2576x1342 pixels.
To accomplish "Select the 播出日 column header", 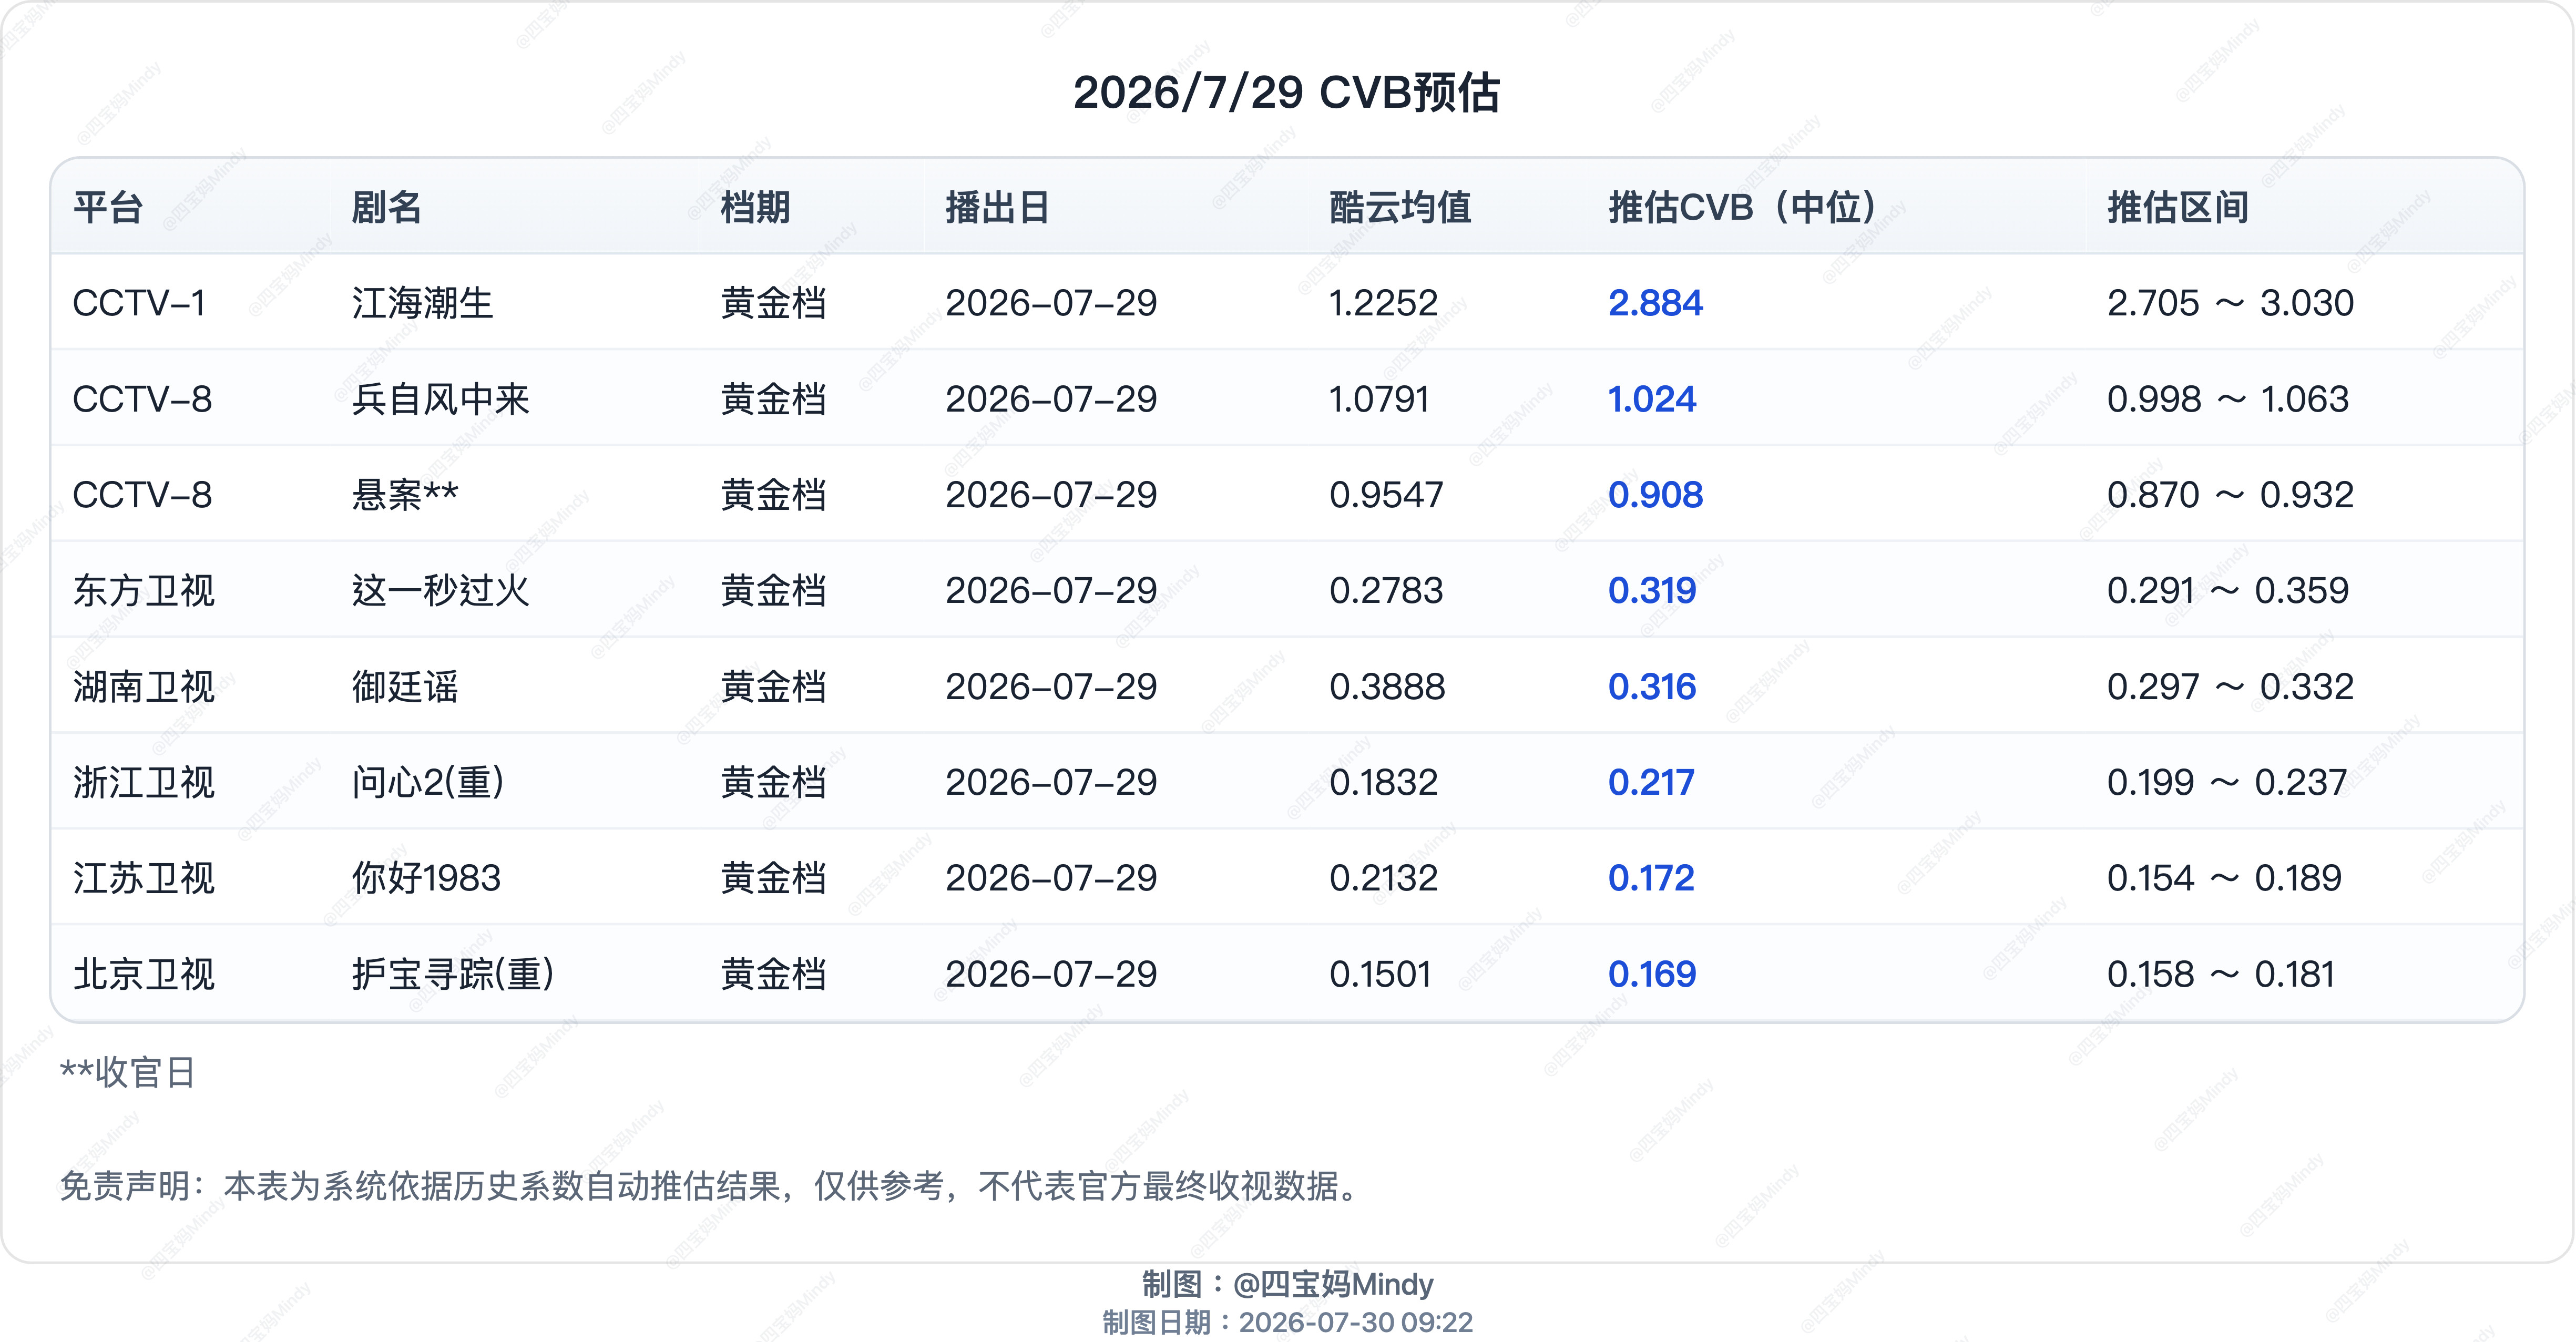I will pyautogui.click(x=998, y=207).
